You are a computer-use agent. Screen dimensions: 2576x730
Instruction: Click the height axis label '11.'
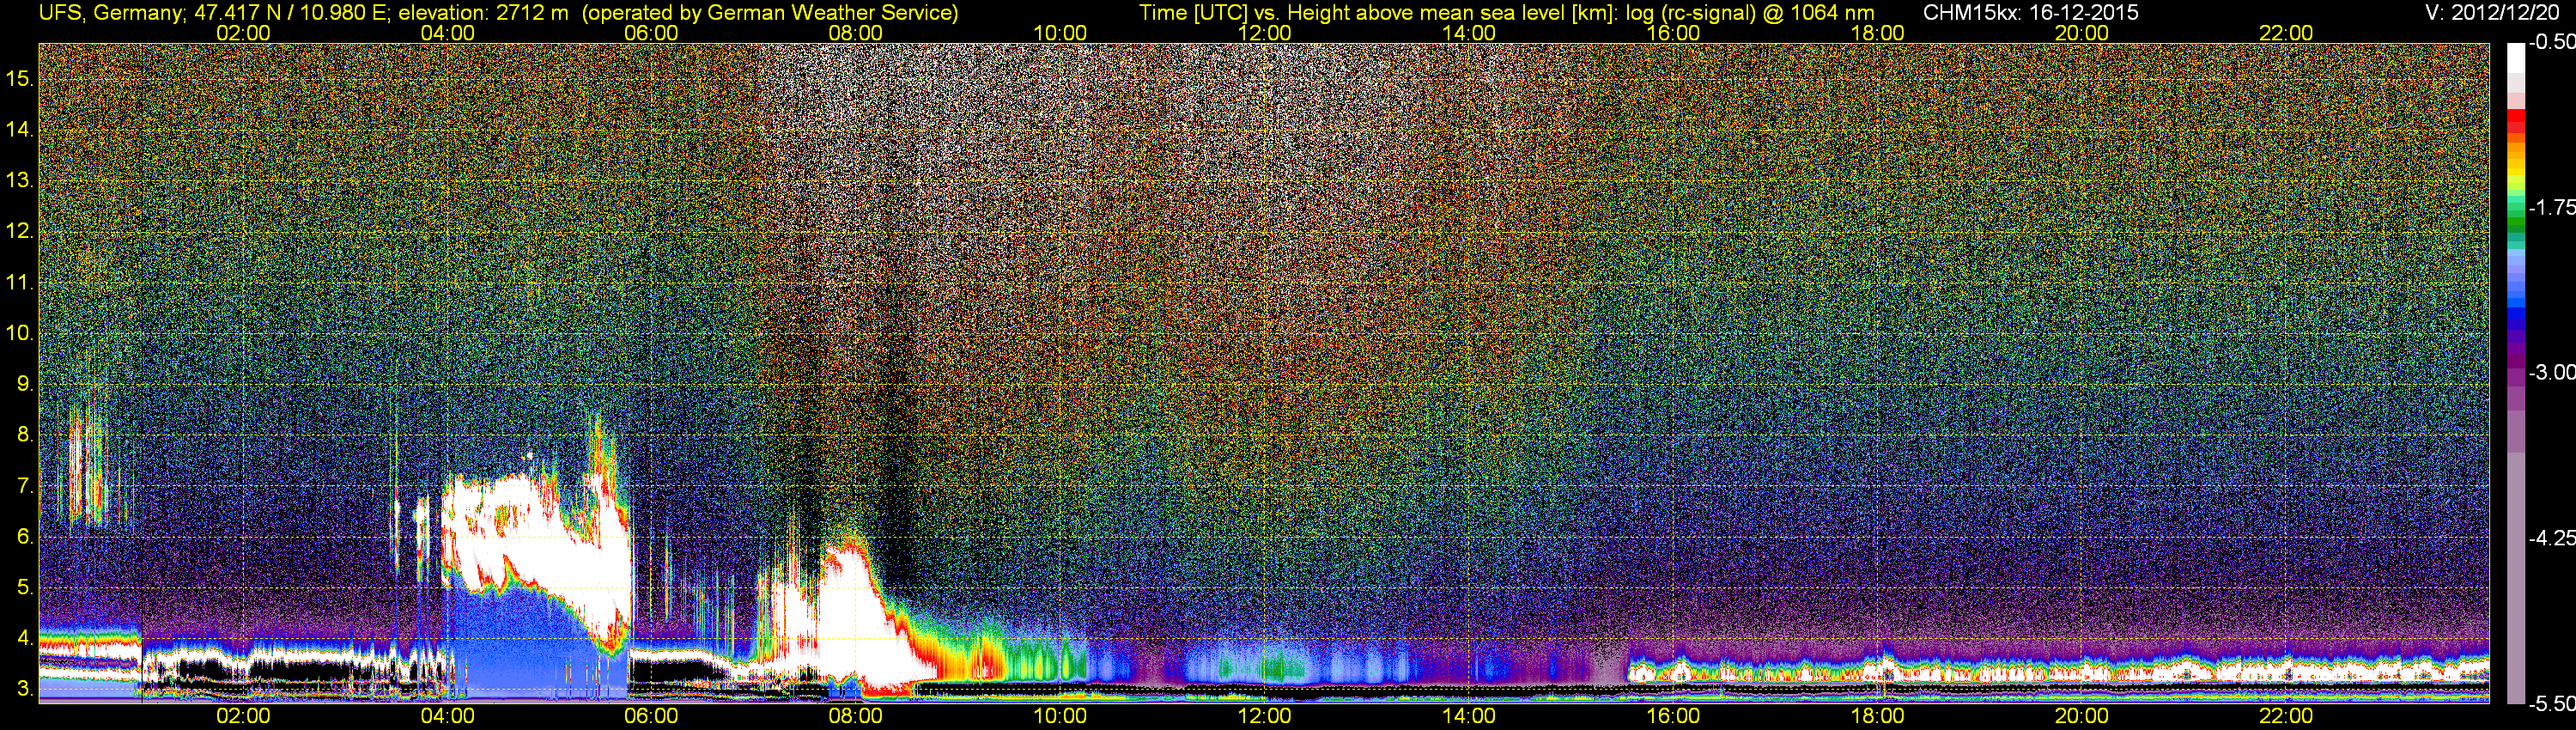tap(19, 282)
